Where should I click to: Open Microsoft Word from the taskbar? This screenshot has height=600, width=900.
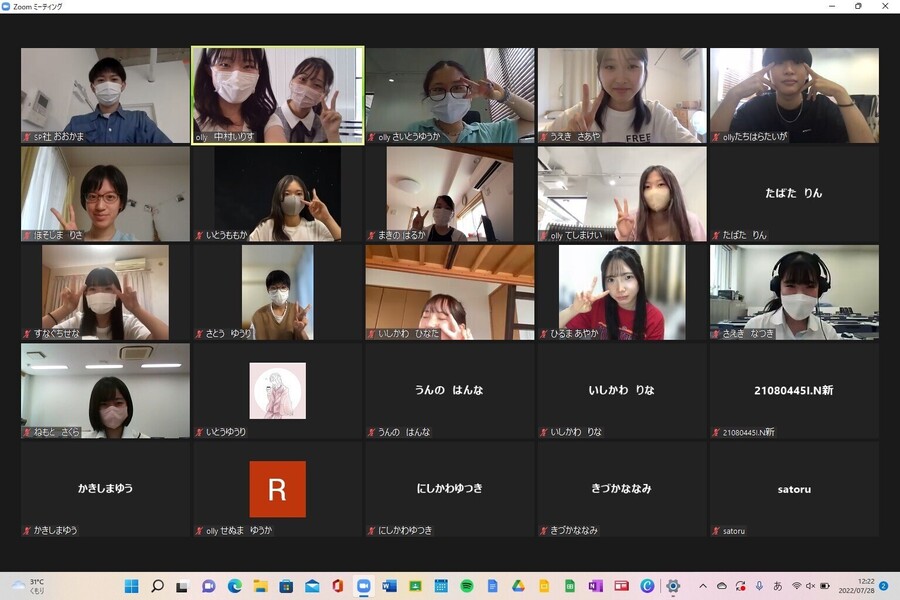point(390,586)
